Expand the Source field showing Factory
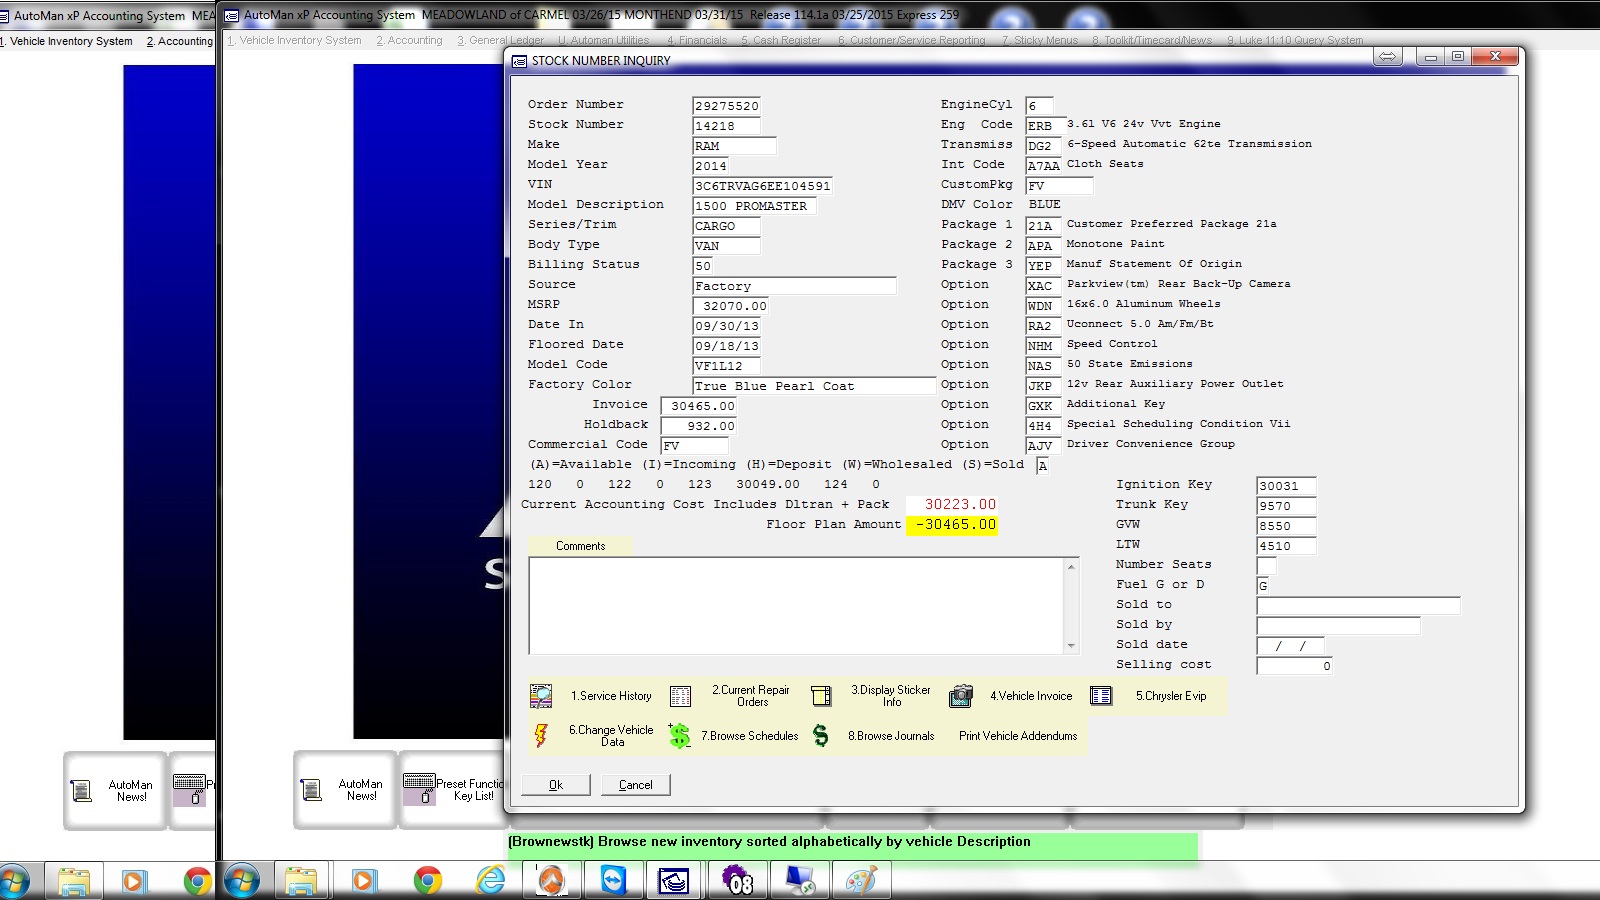This screenshot has height=900, width=1600. point(795,285)
